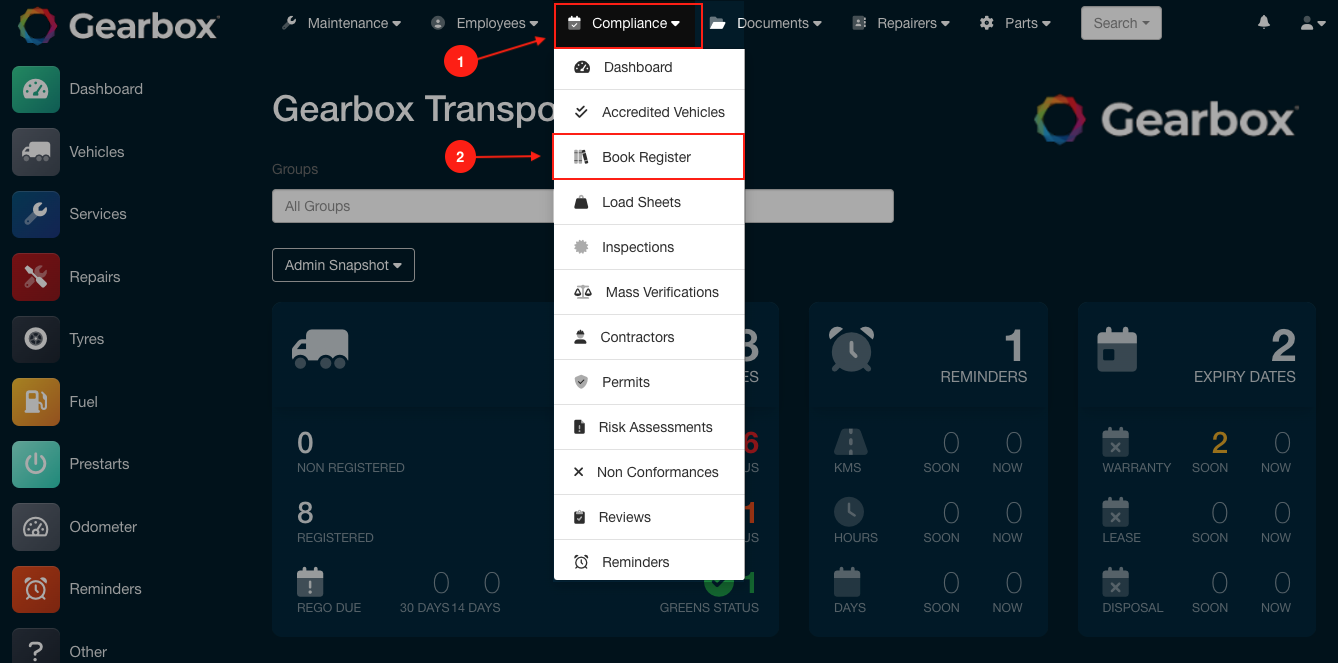The height and width of the screenshot is (663, 1338).
Task: Open the Dashboard sidebar icon
Action: point(36,89)
